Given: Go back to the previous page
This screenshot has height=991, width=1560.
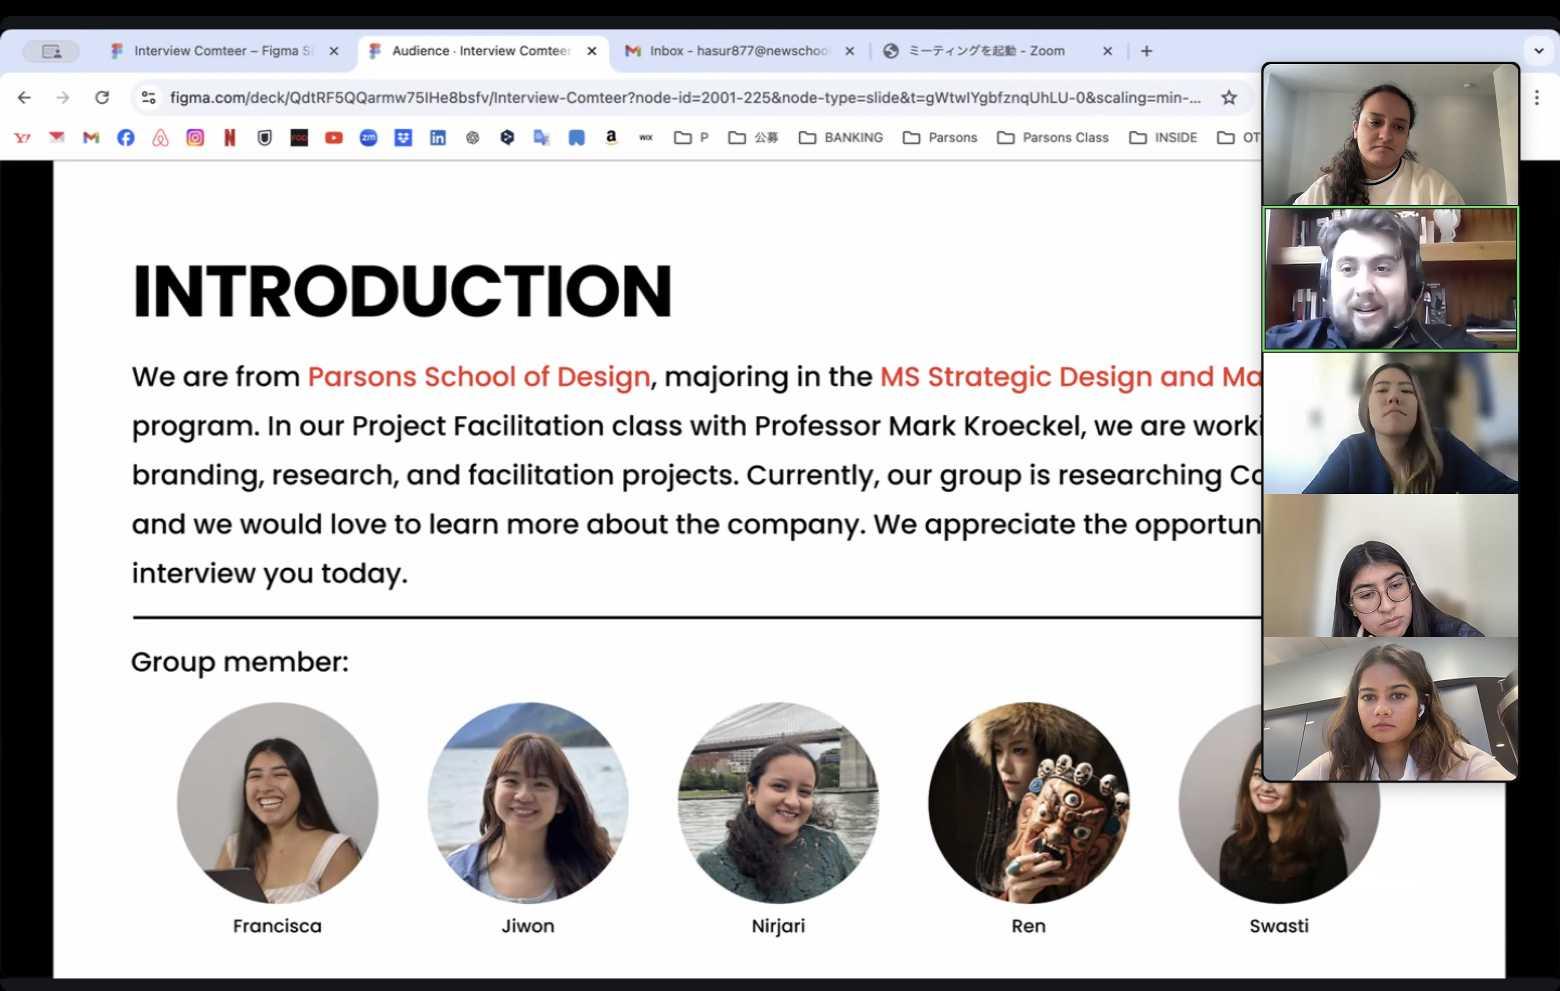Looking at the screenshot, I should tap(24, 97).
